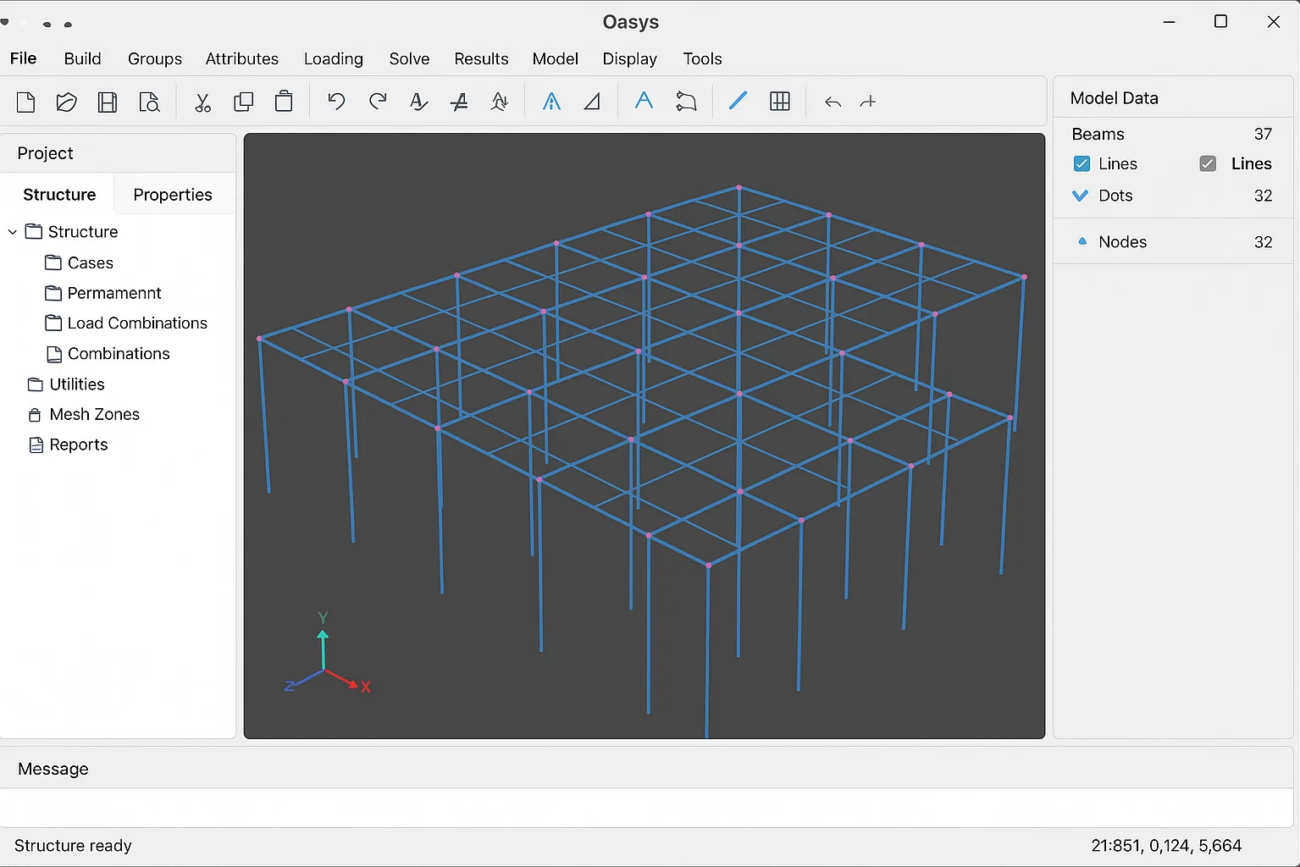
Task: Toggle the Dots blue checkmark
Action: click(1080, 196)
